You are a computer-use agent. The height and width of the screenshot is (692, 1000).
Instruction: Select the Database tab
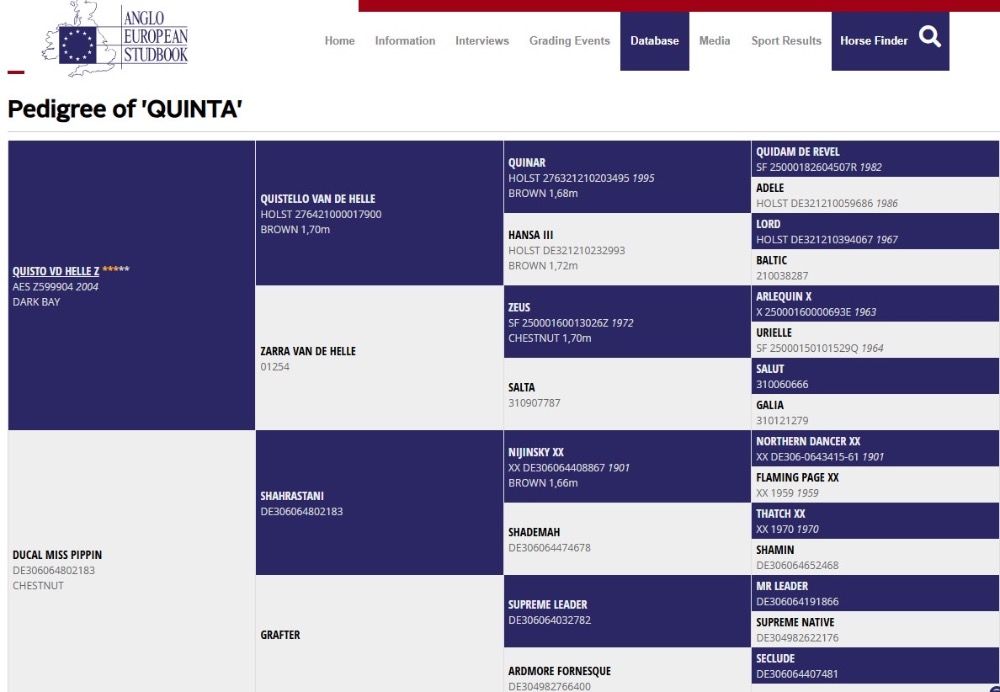click(654, 41)
